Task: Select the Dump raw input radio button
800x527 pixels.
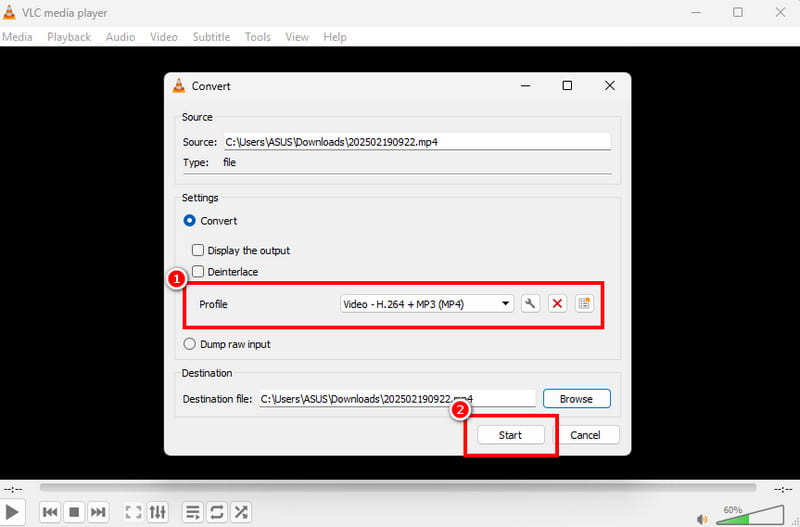Action: [190, 344]
